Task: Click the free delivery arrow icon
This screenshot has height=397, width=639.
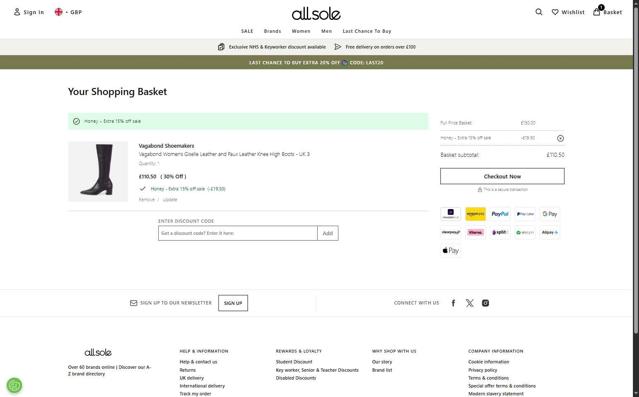Action: (337, 47)
